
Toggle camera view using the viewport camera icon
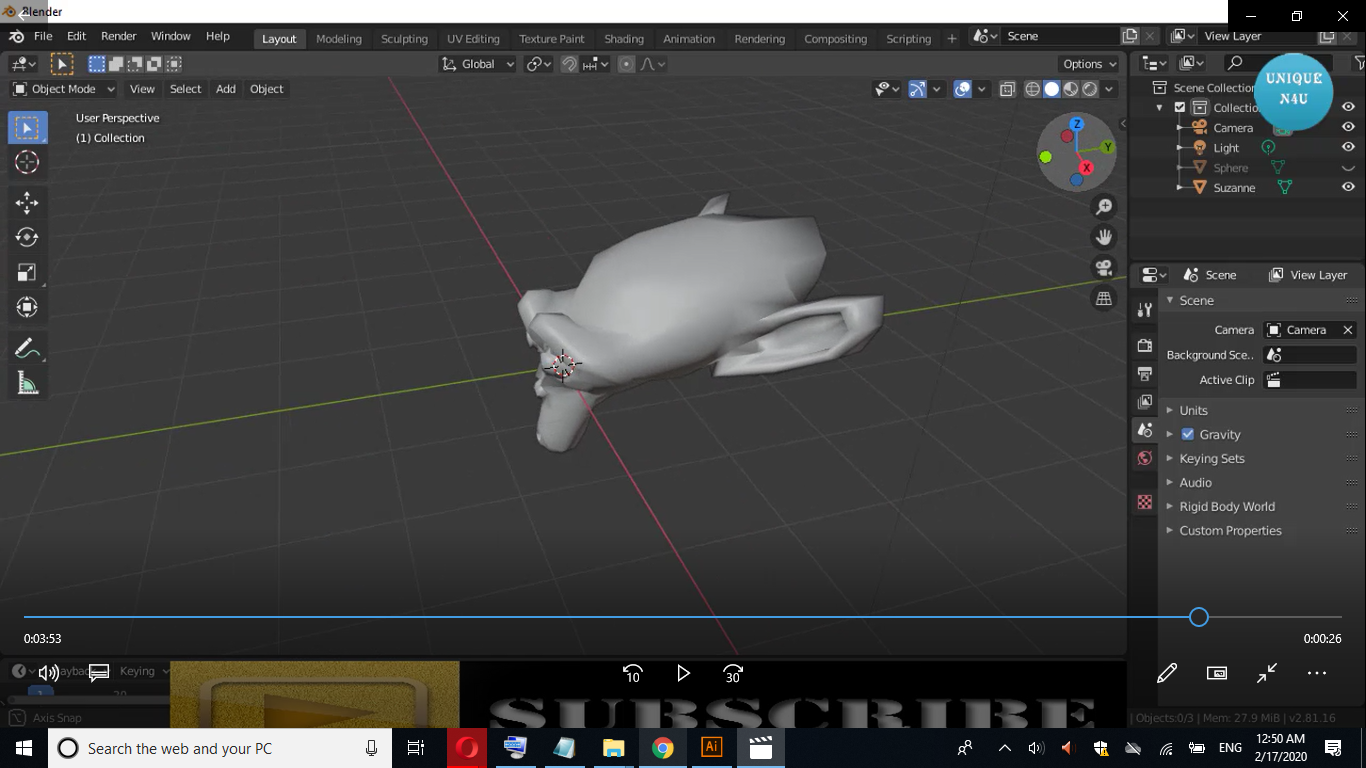click(x=1103, y=267)
